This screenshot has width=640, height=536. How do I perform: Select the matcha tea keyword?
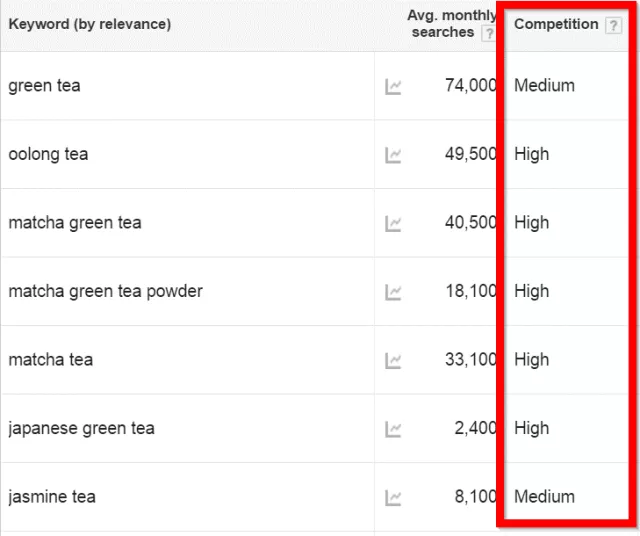pyautogui.click(x=51, y=360)
